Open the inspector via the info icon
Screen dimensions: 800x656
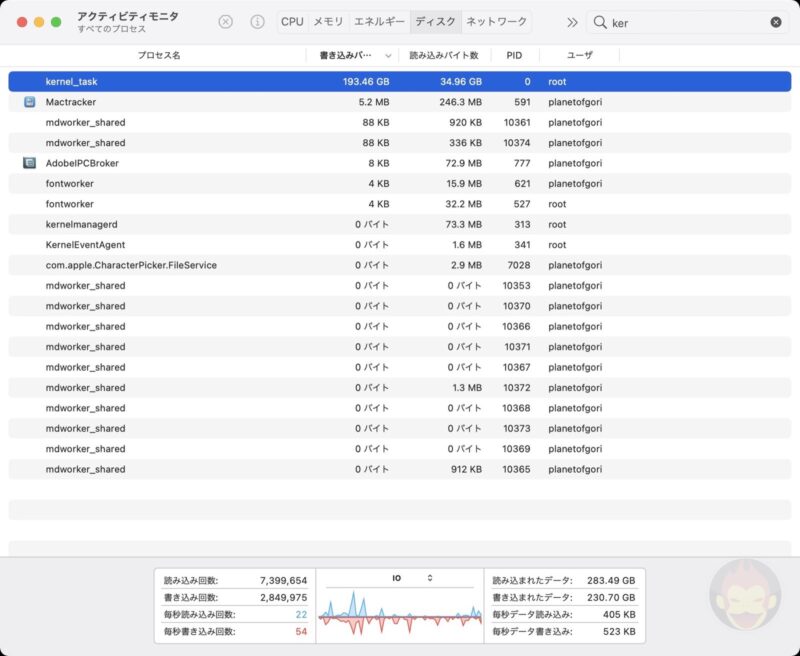[x=258, y=19]
